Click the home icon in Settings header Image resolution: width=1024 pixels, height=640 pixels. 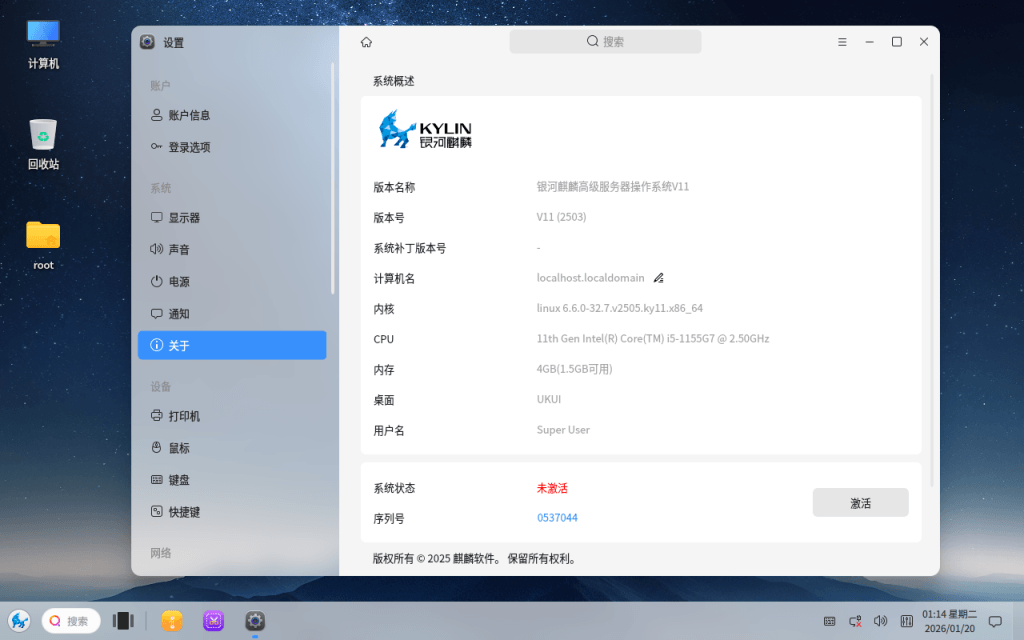[366, 42]
